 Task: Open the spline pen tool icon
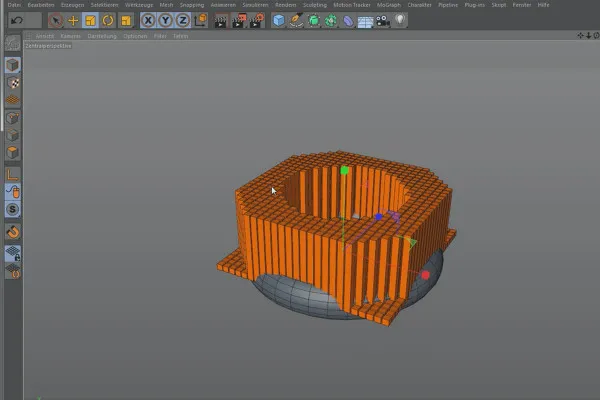pos(296,20)
